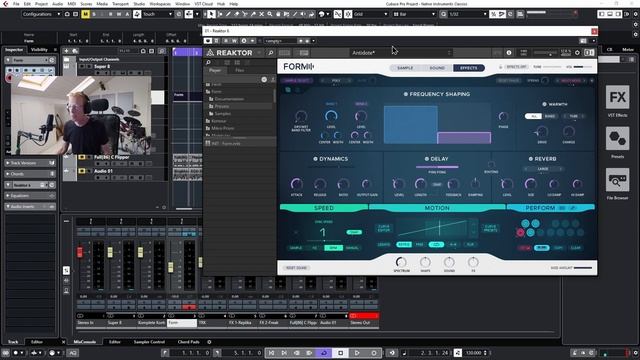Select the ALL warmth mode option
Screen dimensions: 640x360
click(x=533, y=116)
